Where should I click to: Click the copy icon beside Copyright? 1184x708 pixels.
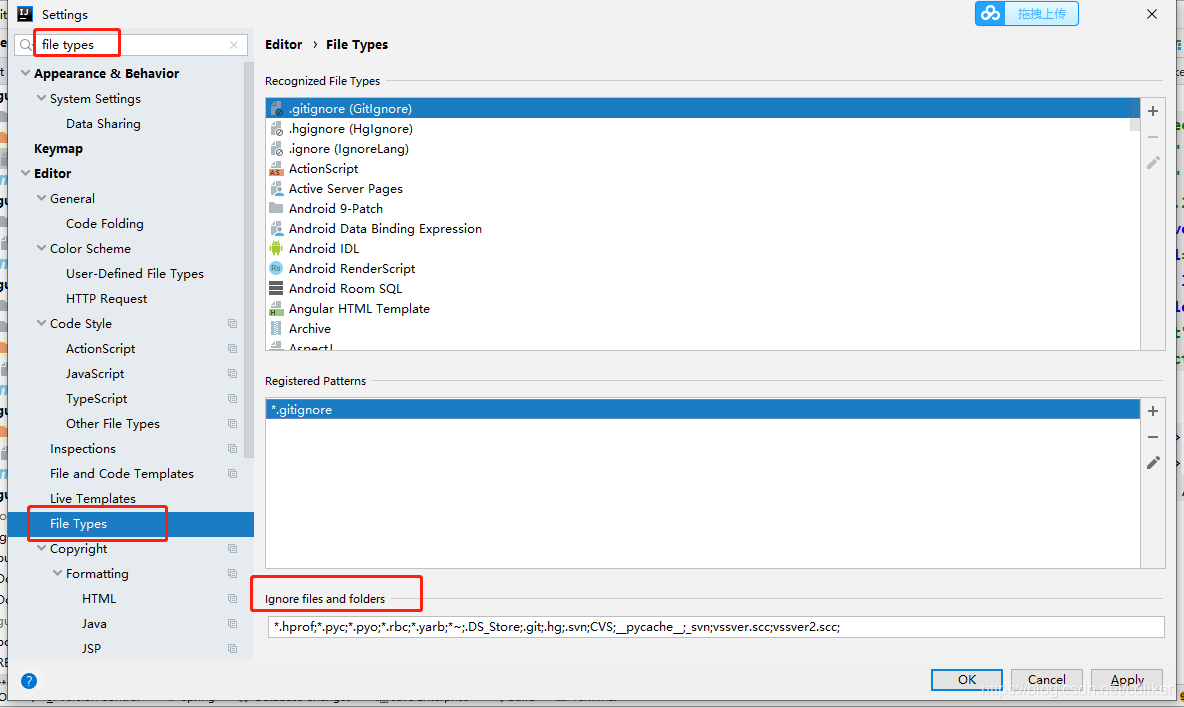[233, 549]
